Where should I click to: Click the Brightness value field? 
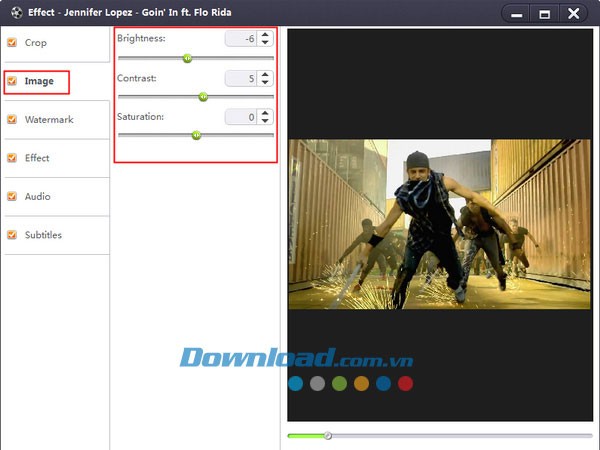click(241, 39)
